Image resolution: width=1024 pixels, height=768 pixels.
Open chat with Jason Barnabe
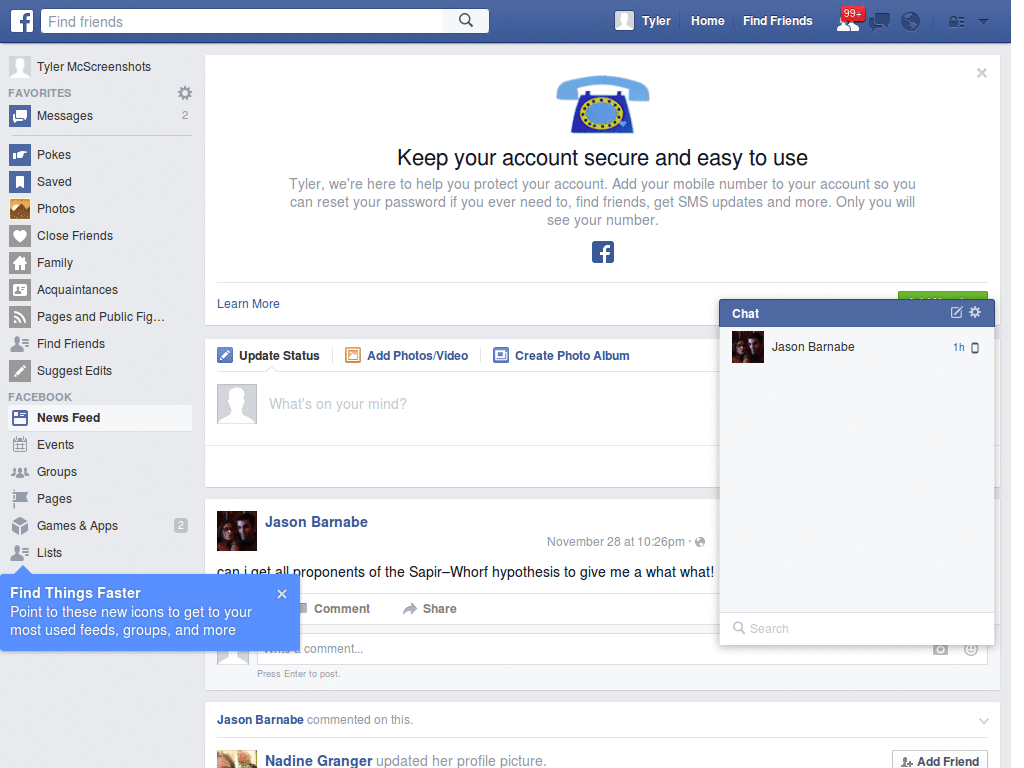(x=857, y=347)
